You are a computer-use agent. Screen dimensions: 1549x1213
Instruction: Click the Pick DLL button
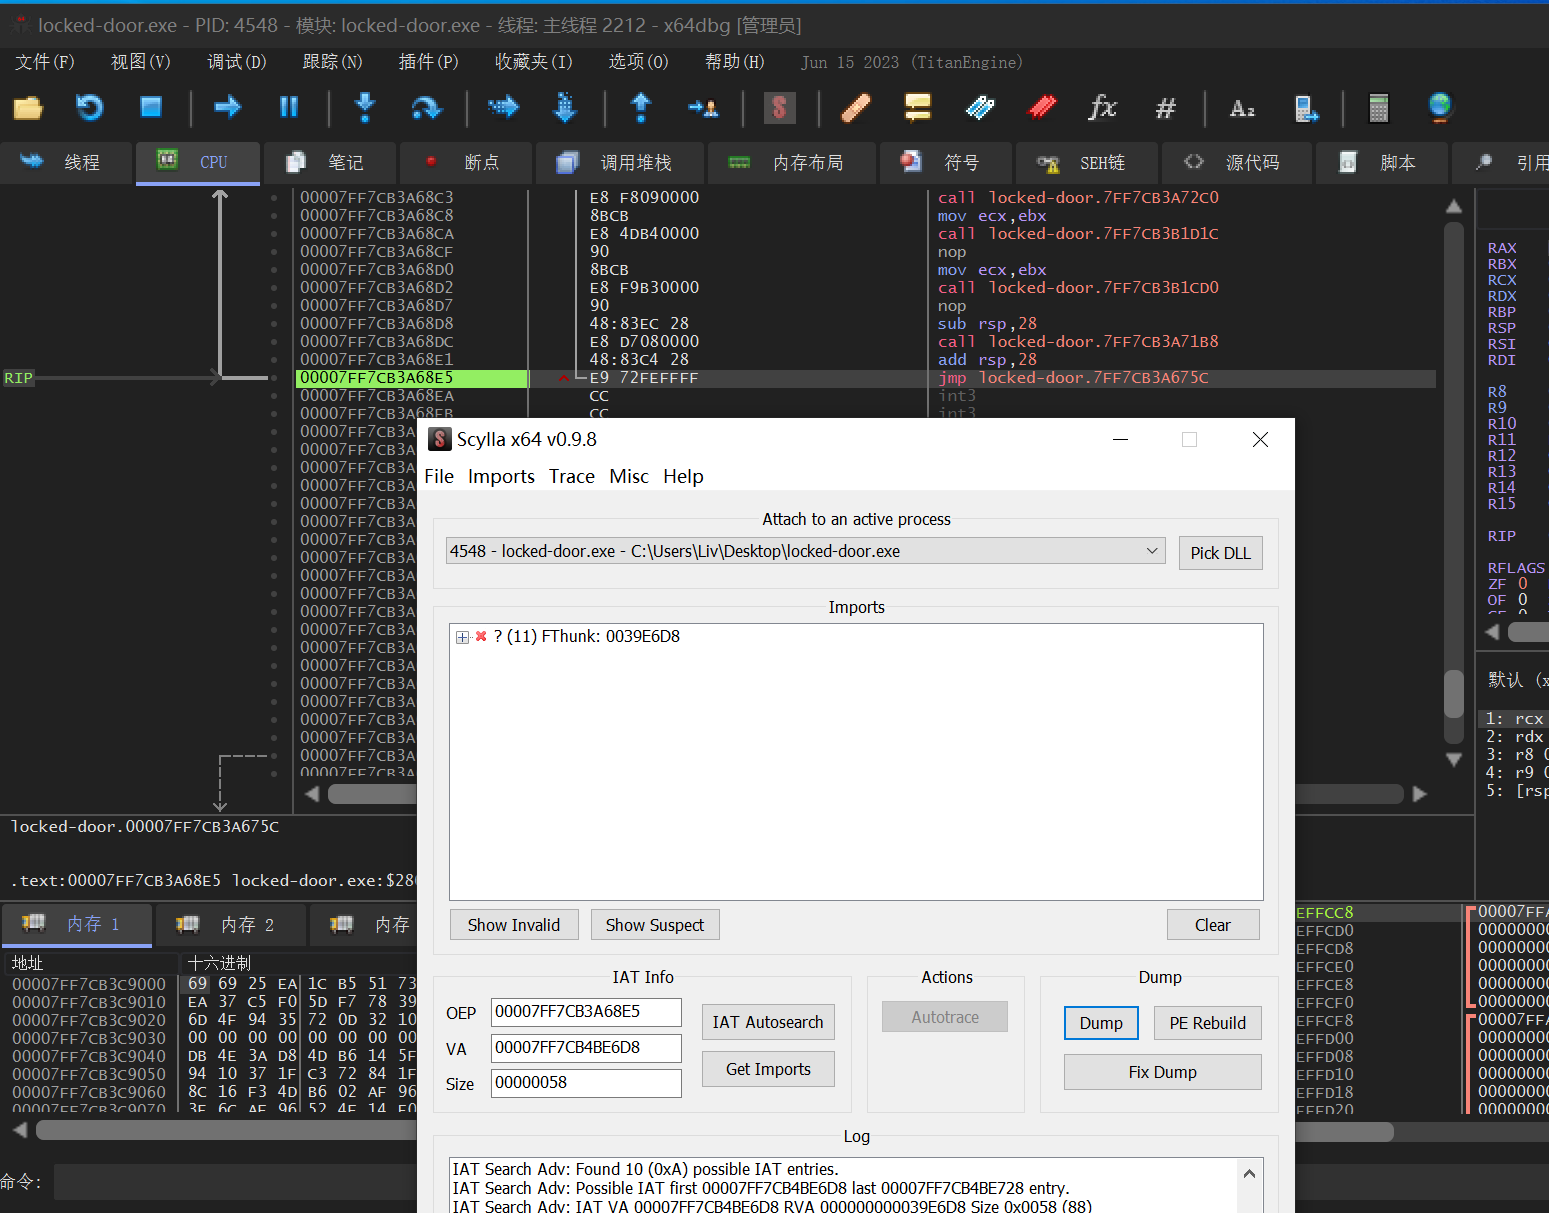tap(1220, 553)
